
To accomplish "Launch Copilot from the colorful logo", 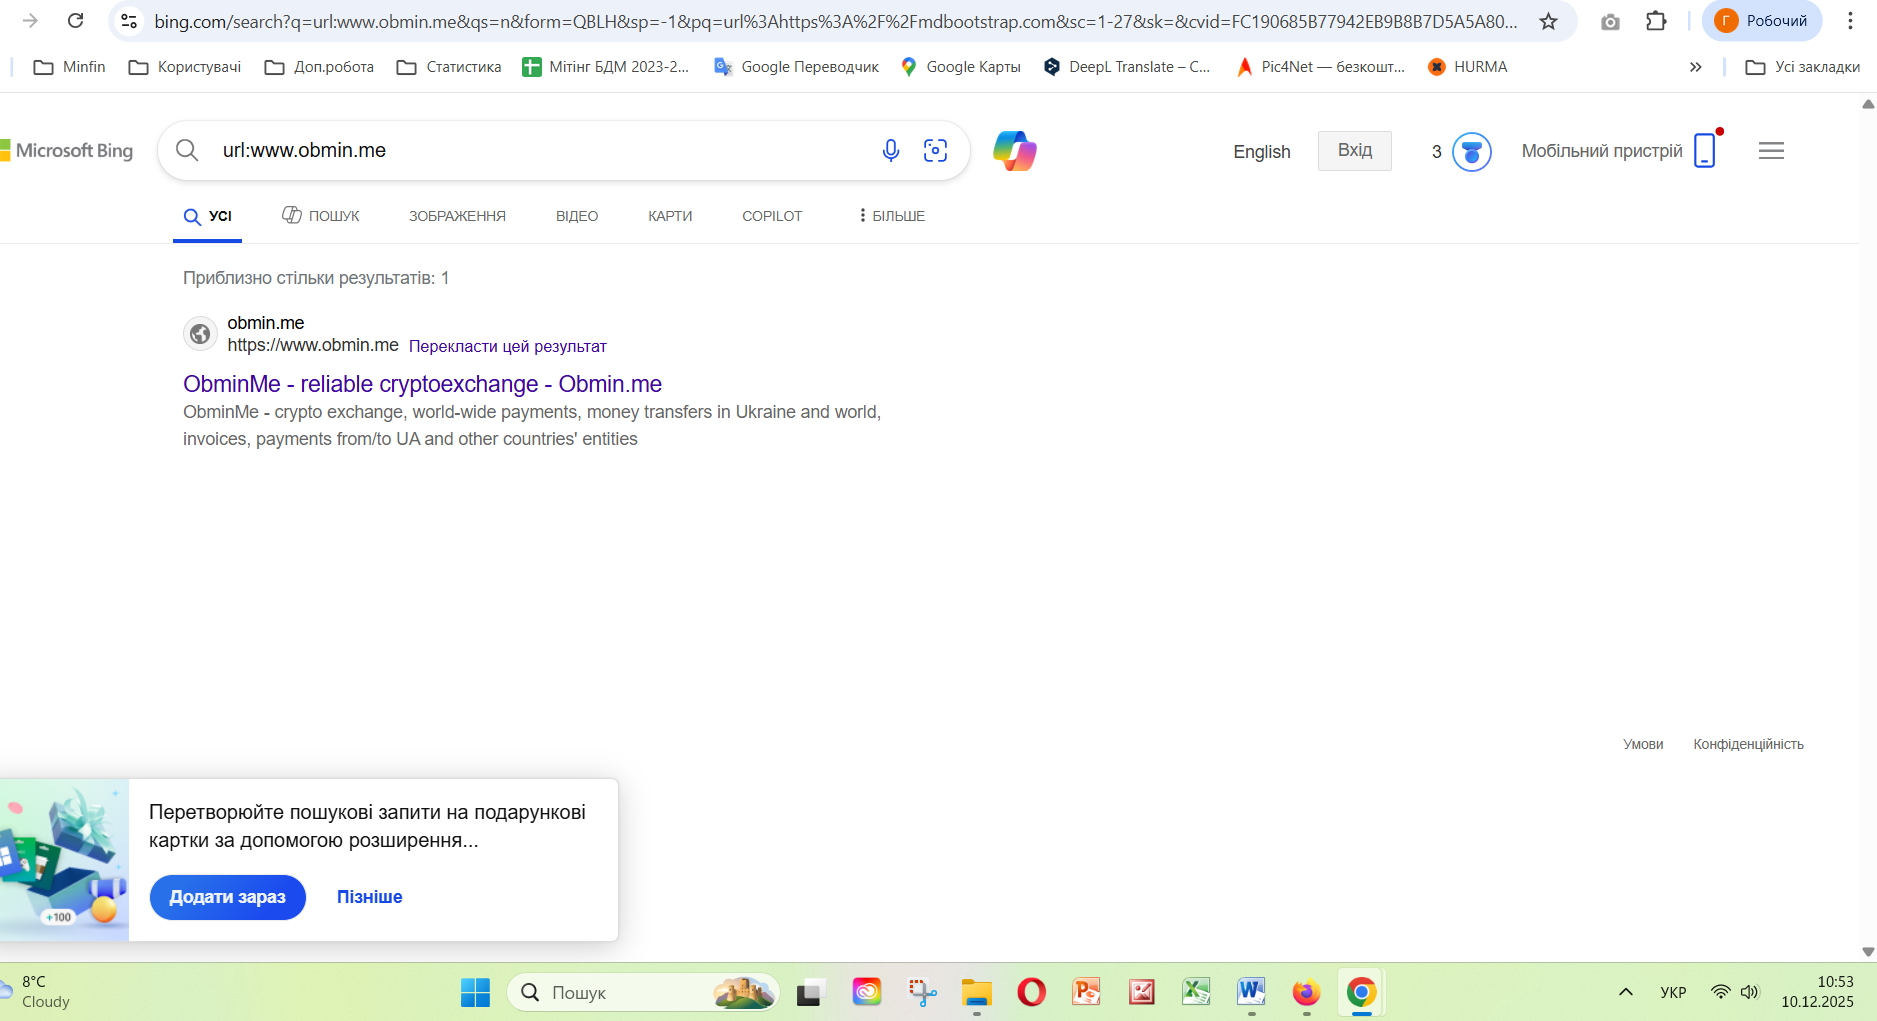I will click(1015, 151).
